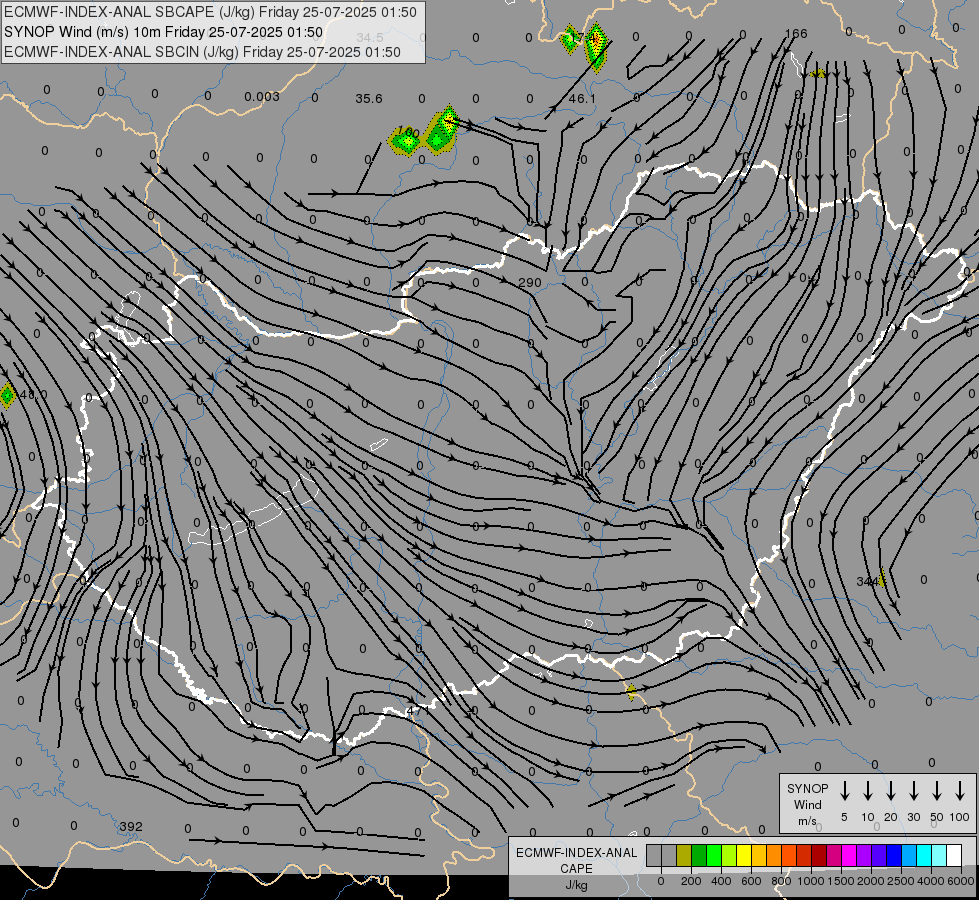Click the yellow marker next to value 344
979x900 pixels.
[882, 579]
